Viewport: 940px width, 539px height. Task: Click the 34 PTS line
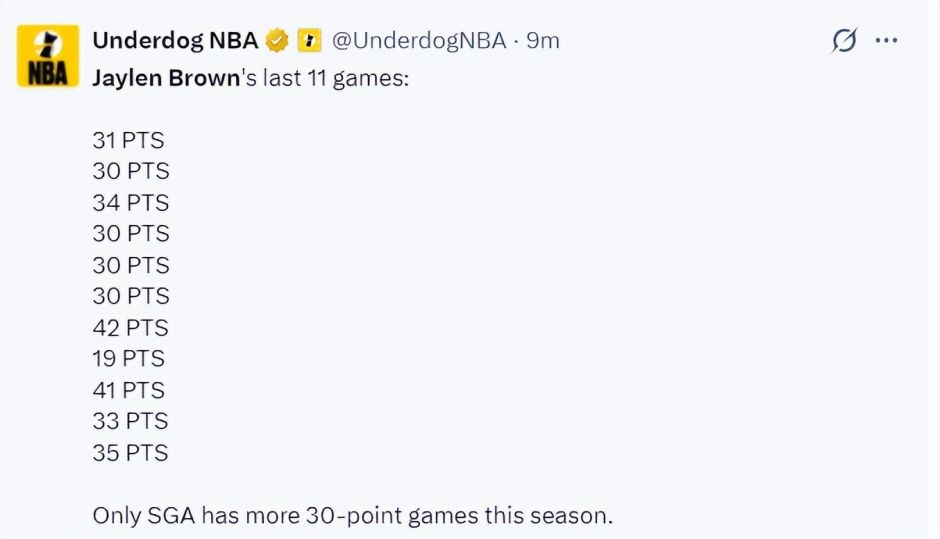pyautogui.click(x=131, y=203)
